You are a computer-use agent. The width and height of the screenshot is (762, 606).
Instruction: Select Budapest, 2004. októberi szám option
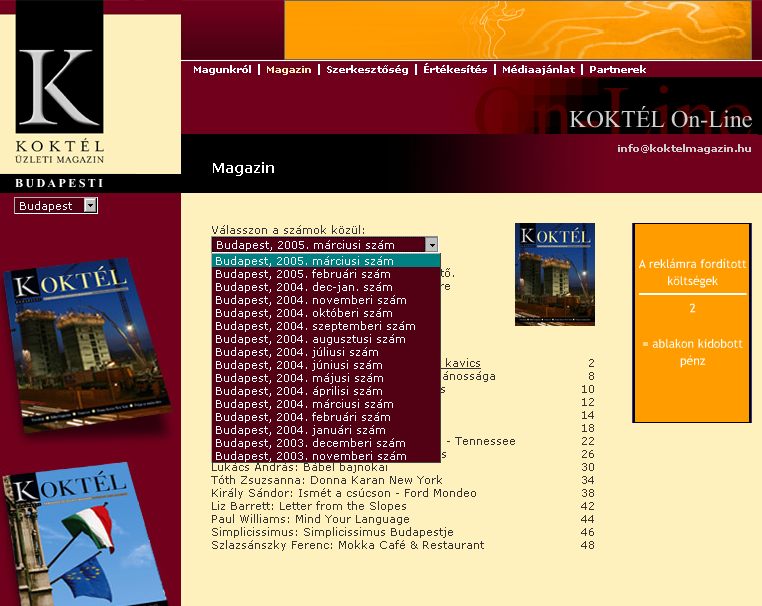coord(326,313)
